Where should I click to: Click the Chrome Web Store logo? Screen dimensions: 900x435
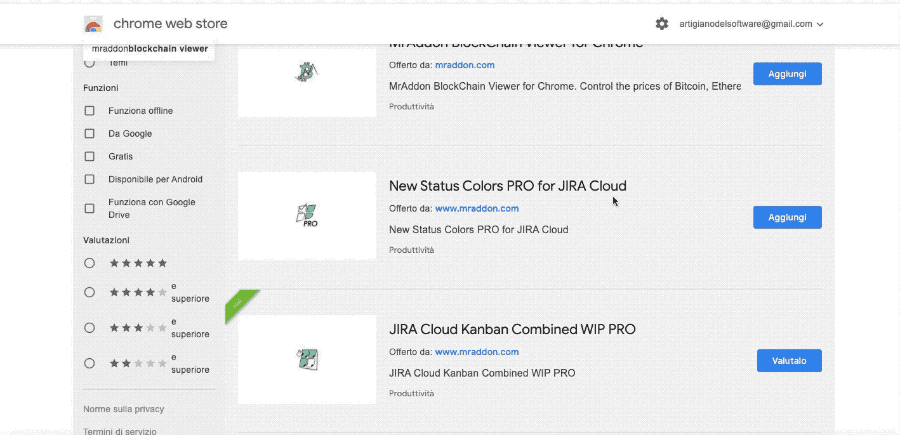click(93, 24)
